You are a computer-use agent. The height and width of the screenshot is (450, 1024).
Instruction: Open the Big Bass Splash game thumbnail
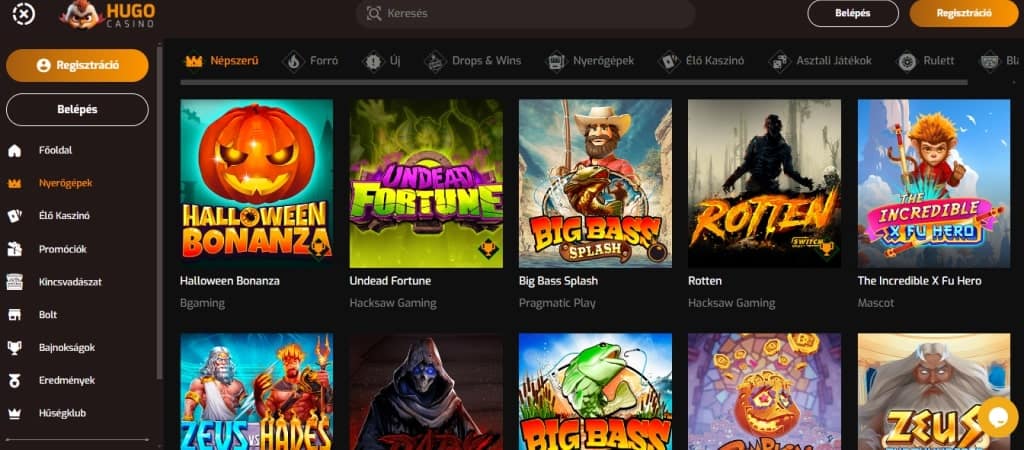(x=595, y=184)
